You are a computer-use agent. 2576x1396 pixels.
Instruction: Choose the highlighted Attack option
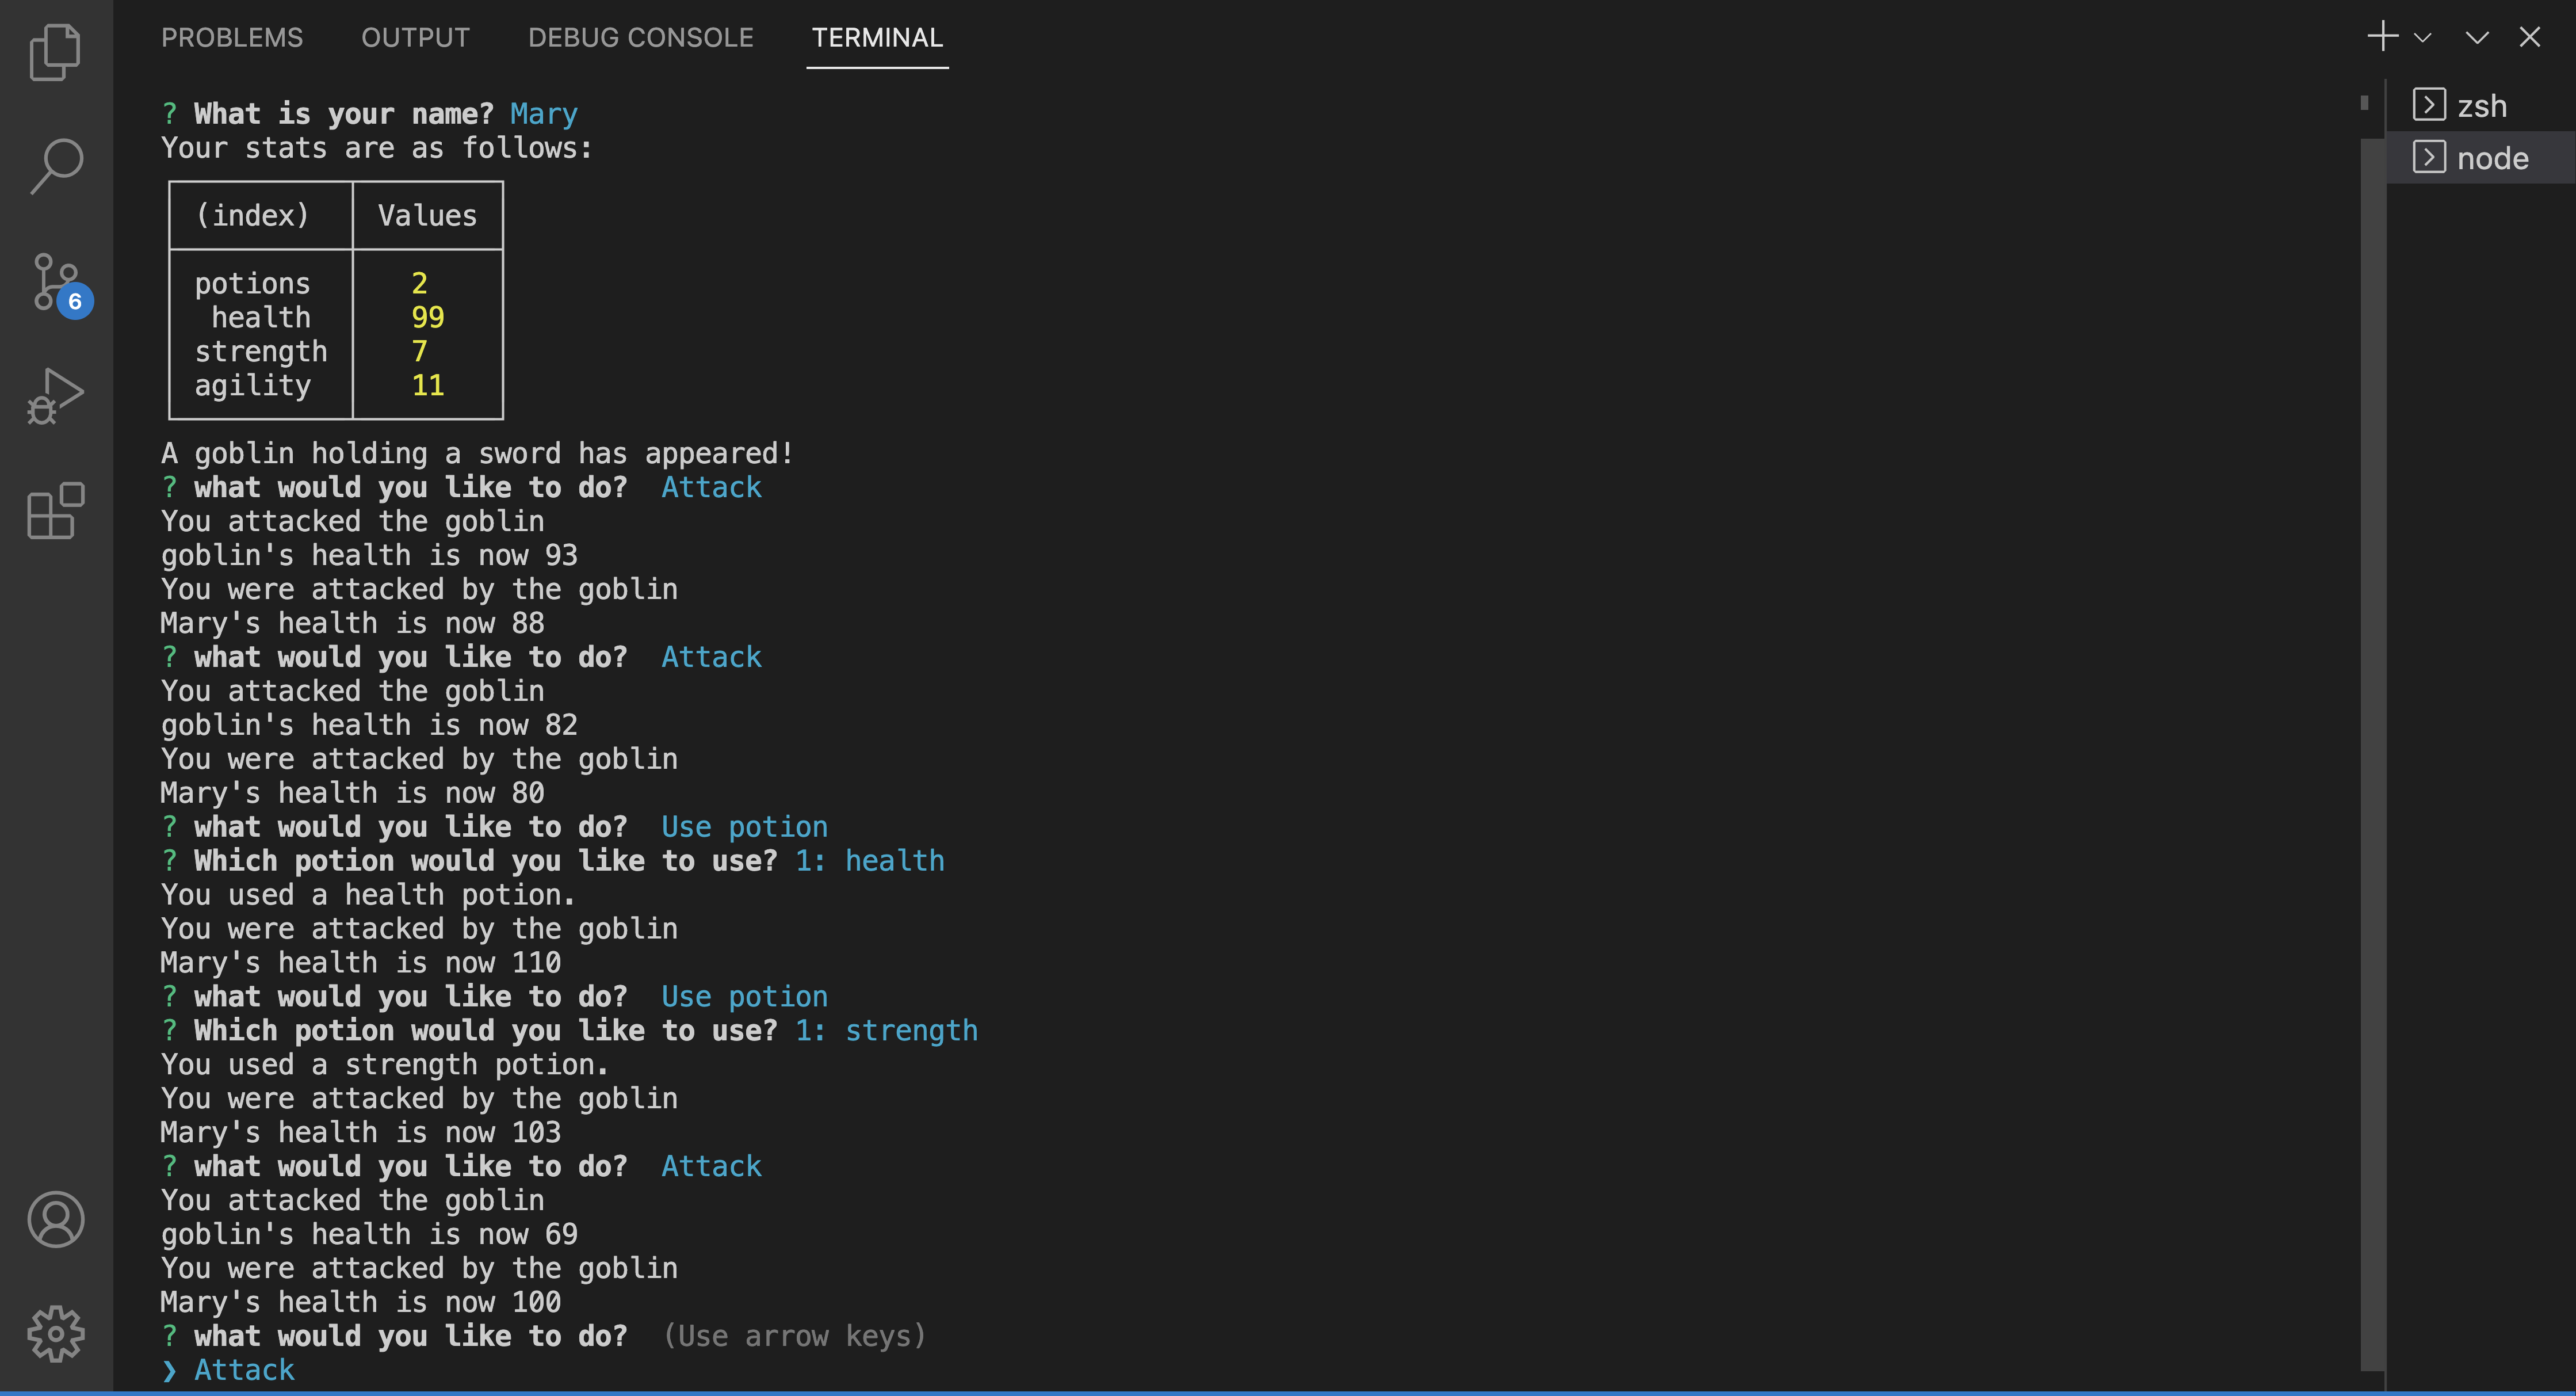coord(244,1370)
